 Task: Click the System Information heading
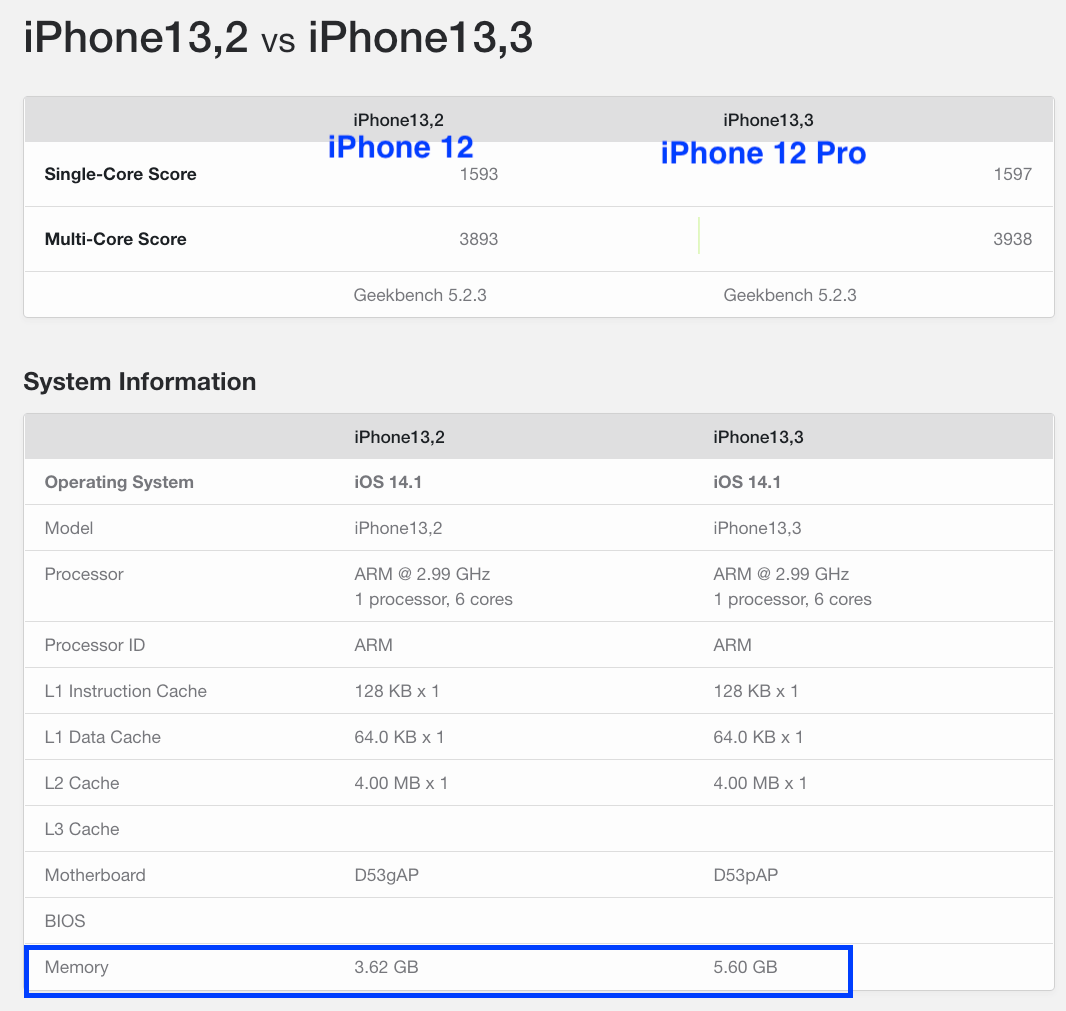[x=140, y=381]
